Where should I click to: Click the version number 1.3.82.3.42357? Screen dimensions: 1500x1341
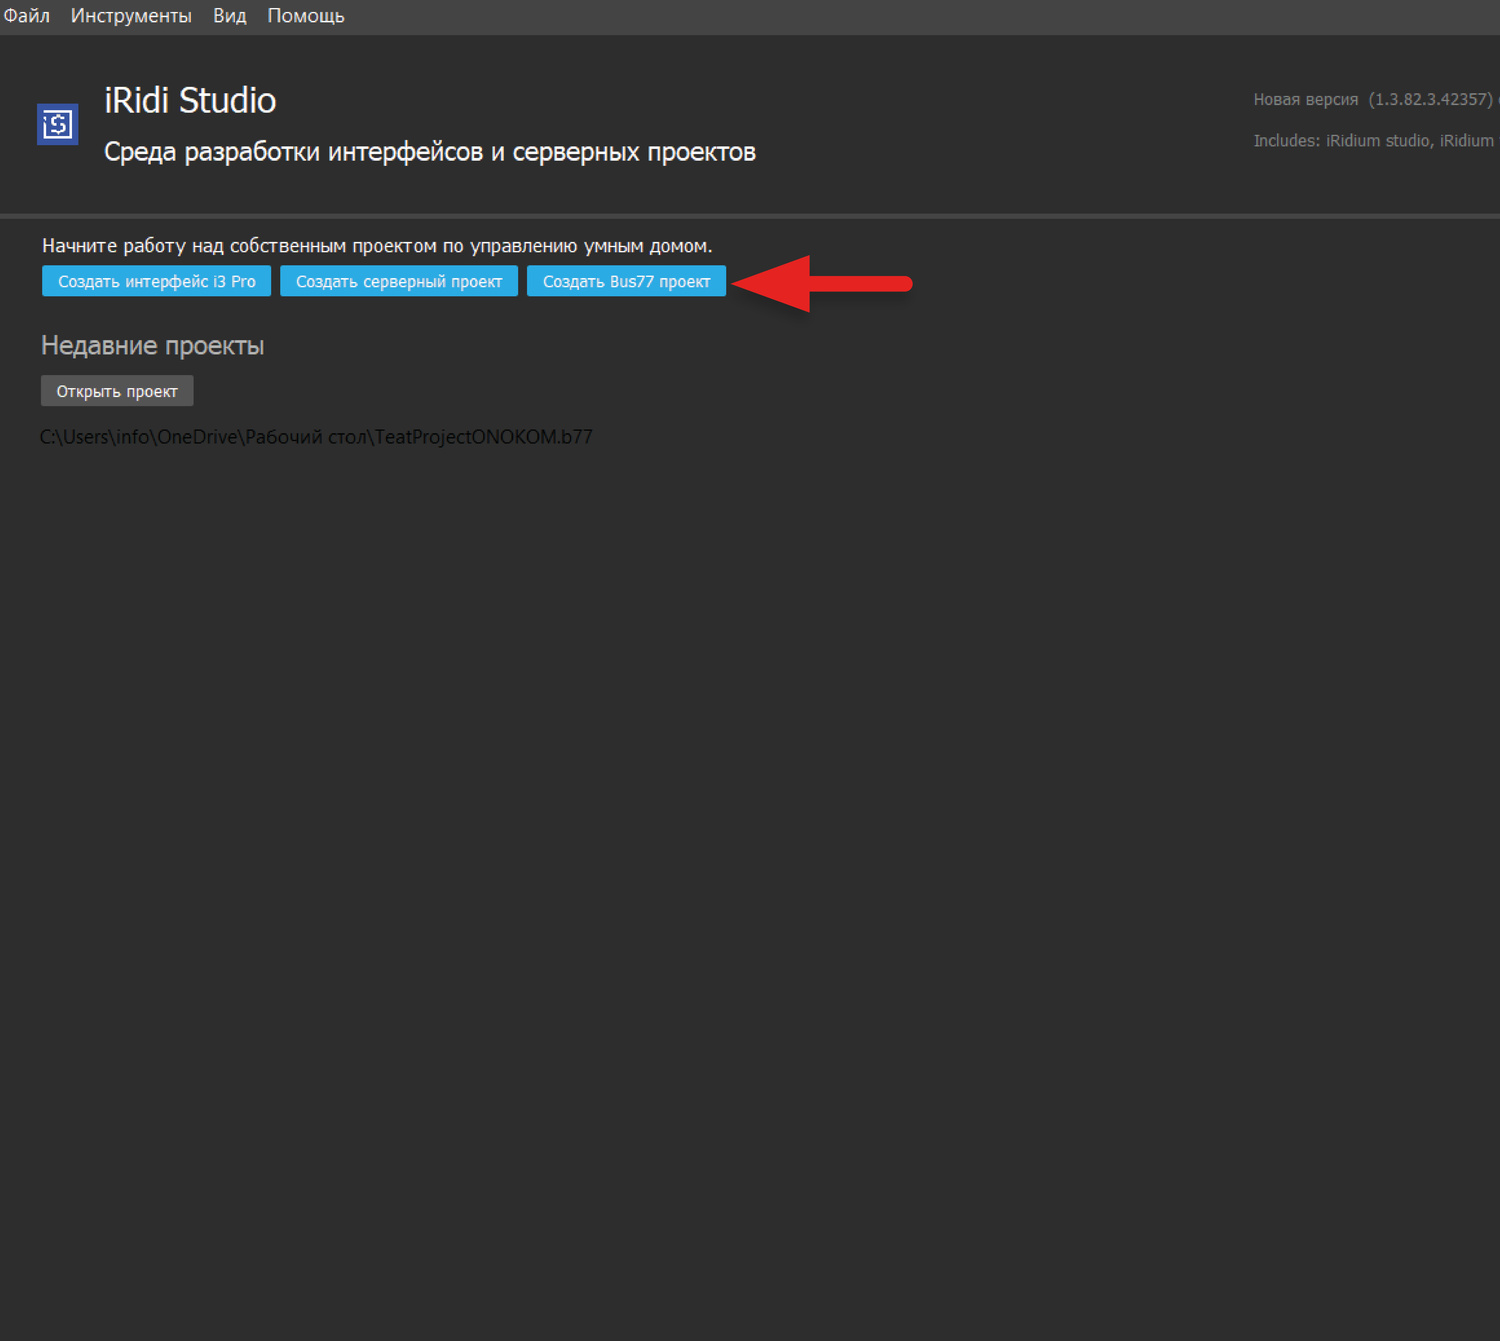click(x=1430, y=100)
